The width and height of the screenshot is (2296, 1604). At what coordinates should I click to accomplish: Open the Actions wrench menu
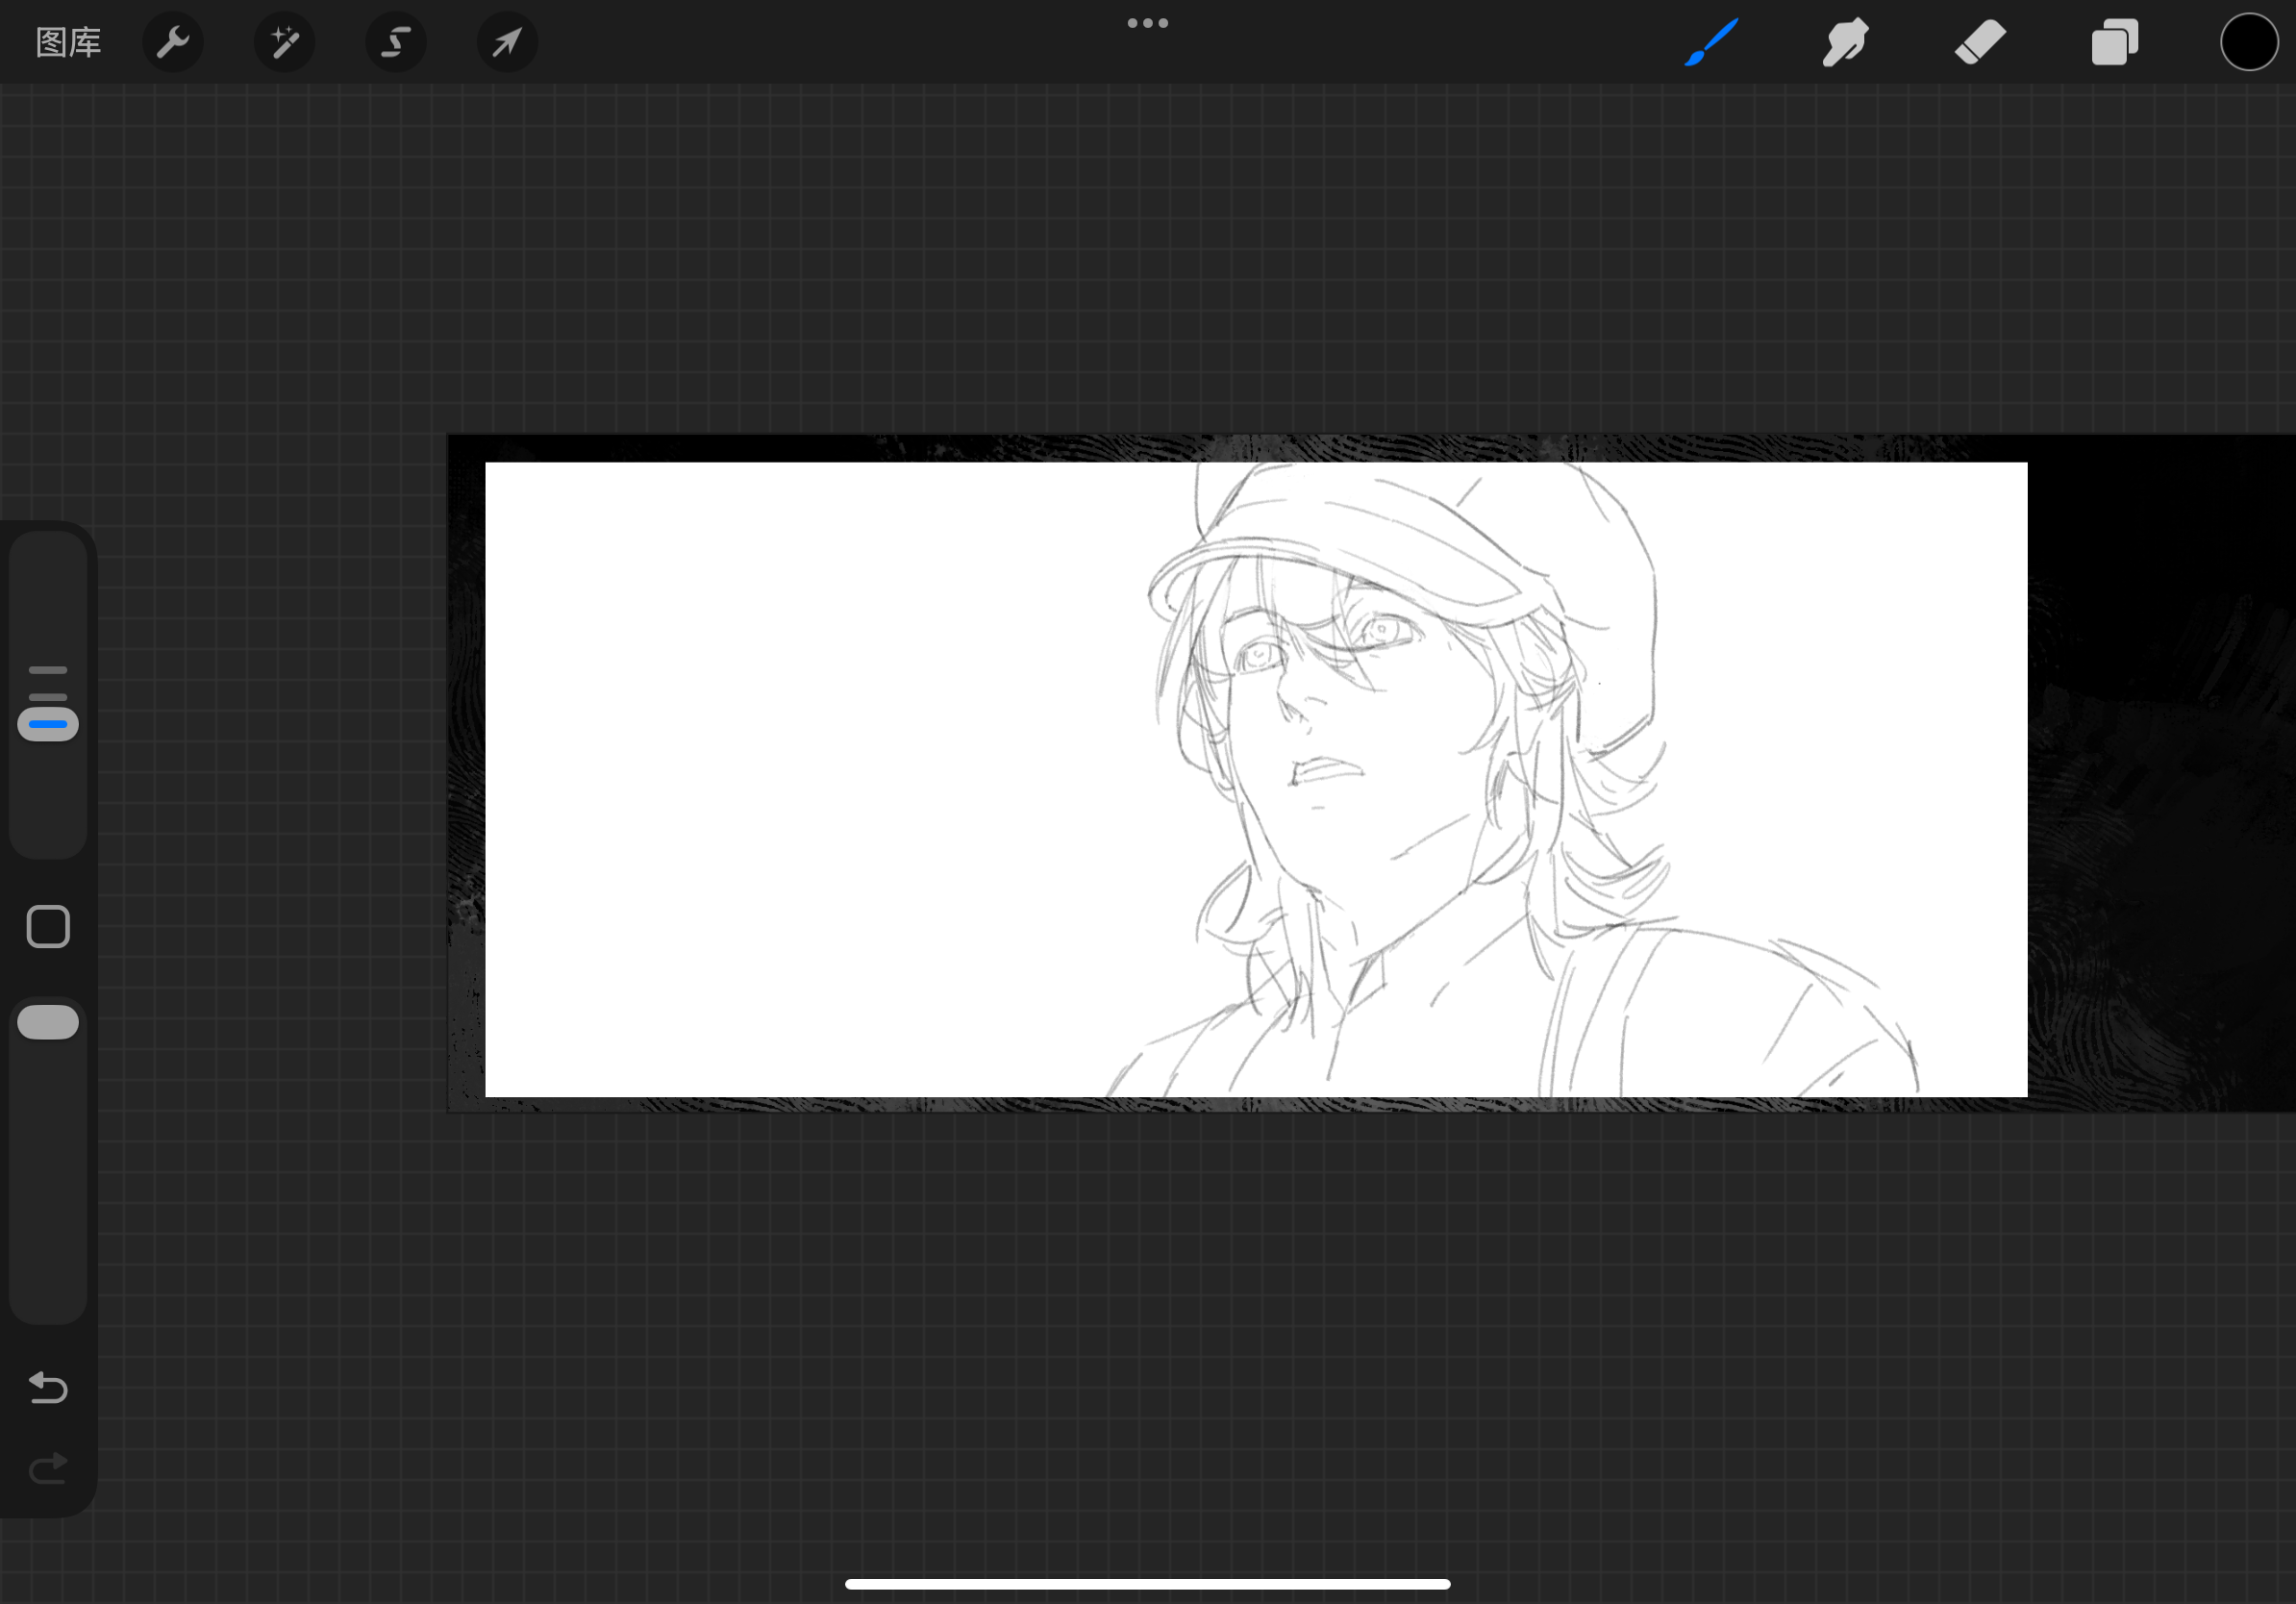173,43
